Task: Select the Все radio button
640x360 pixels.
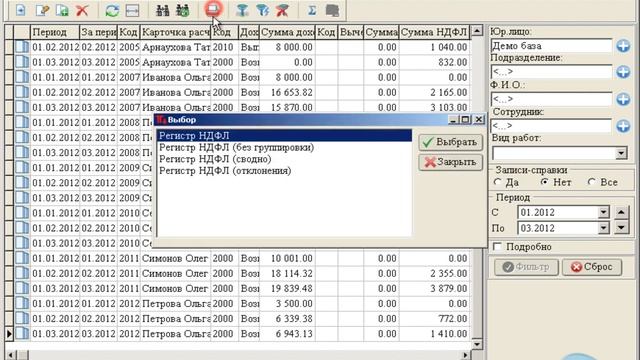Action: [591, 182]
